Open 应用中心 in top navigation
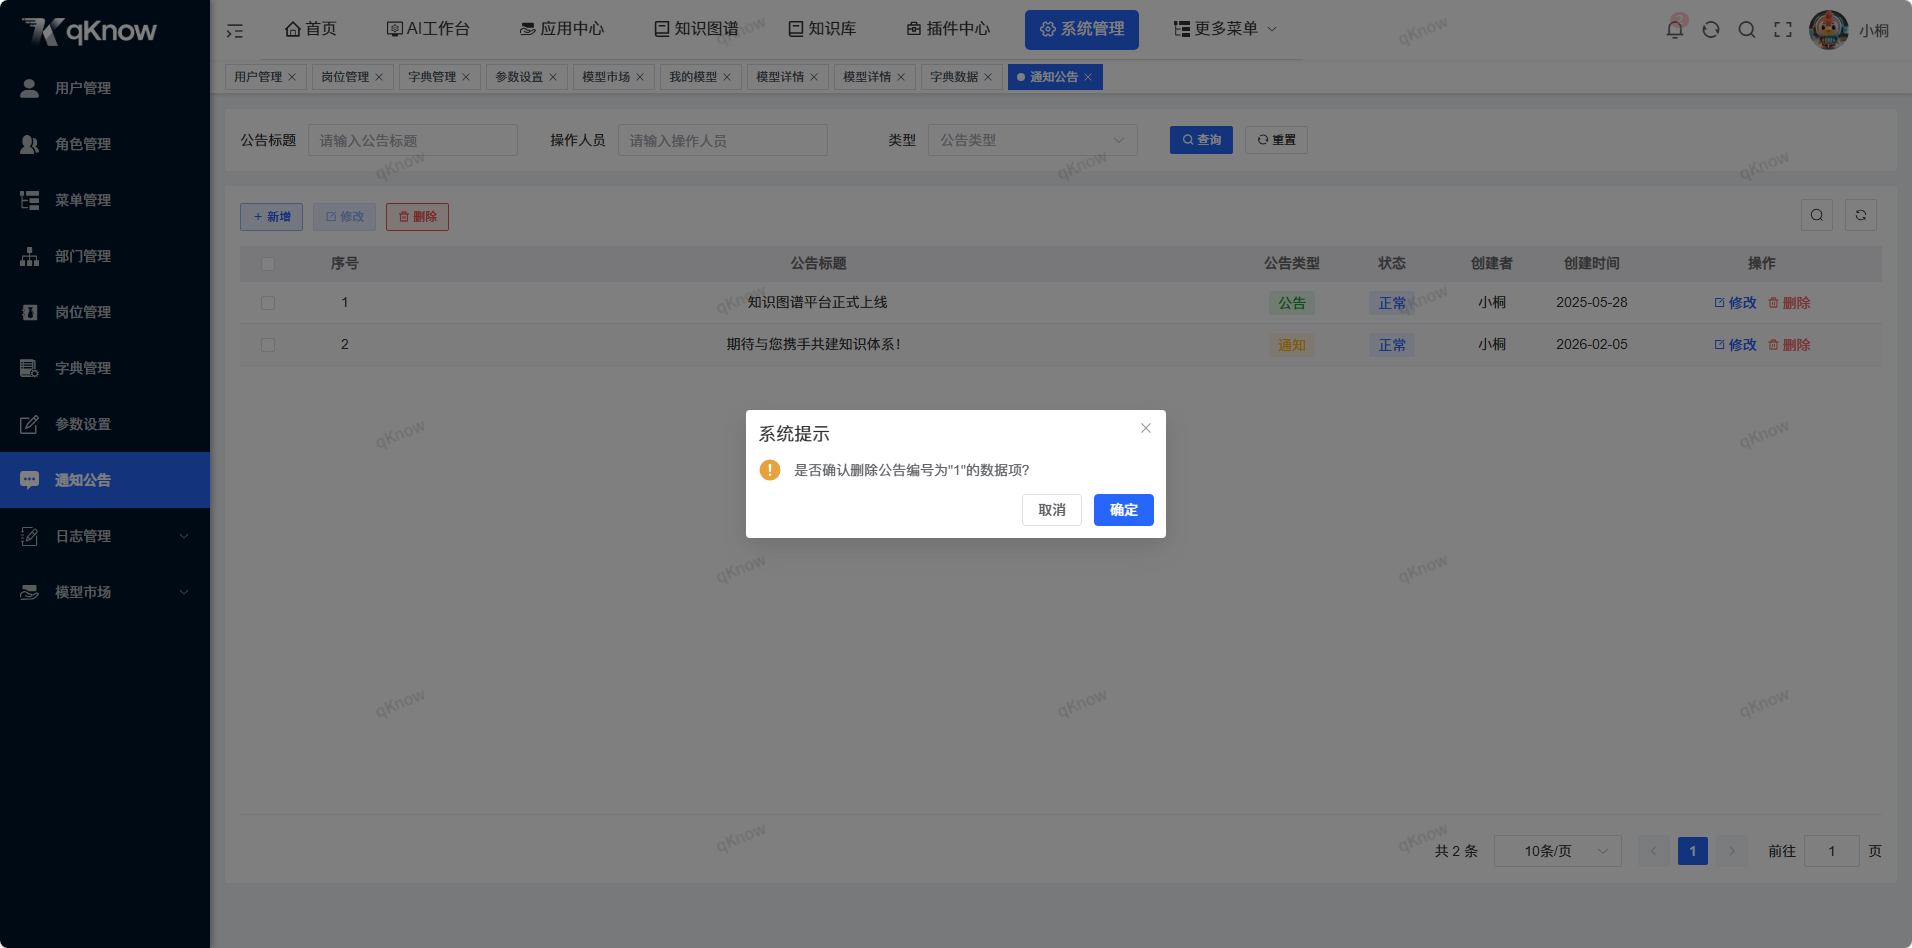This screenshot has height=948, width=1912. click(x=562, y=29)
